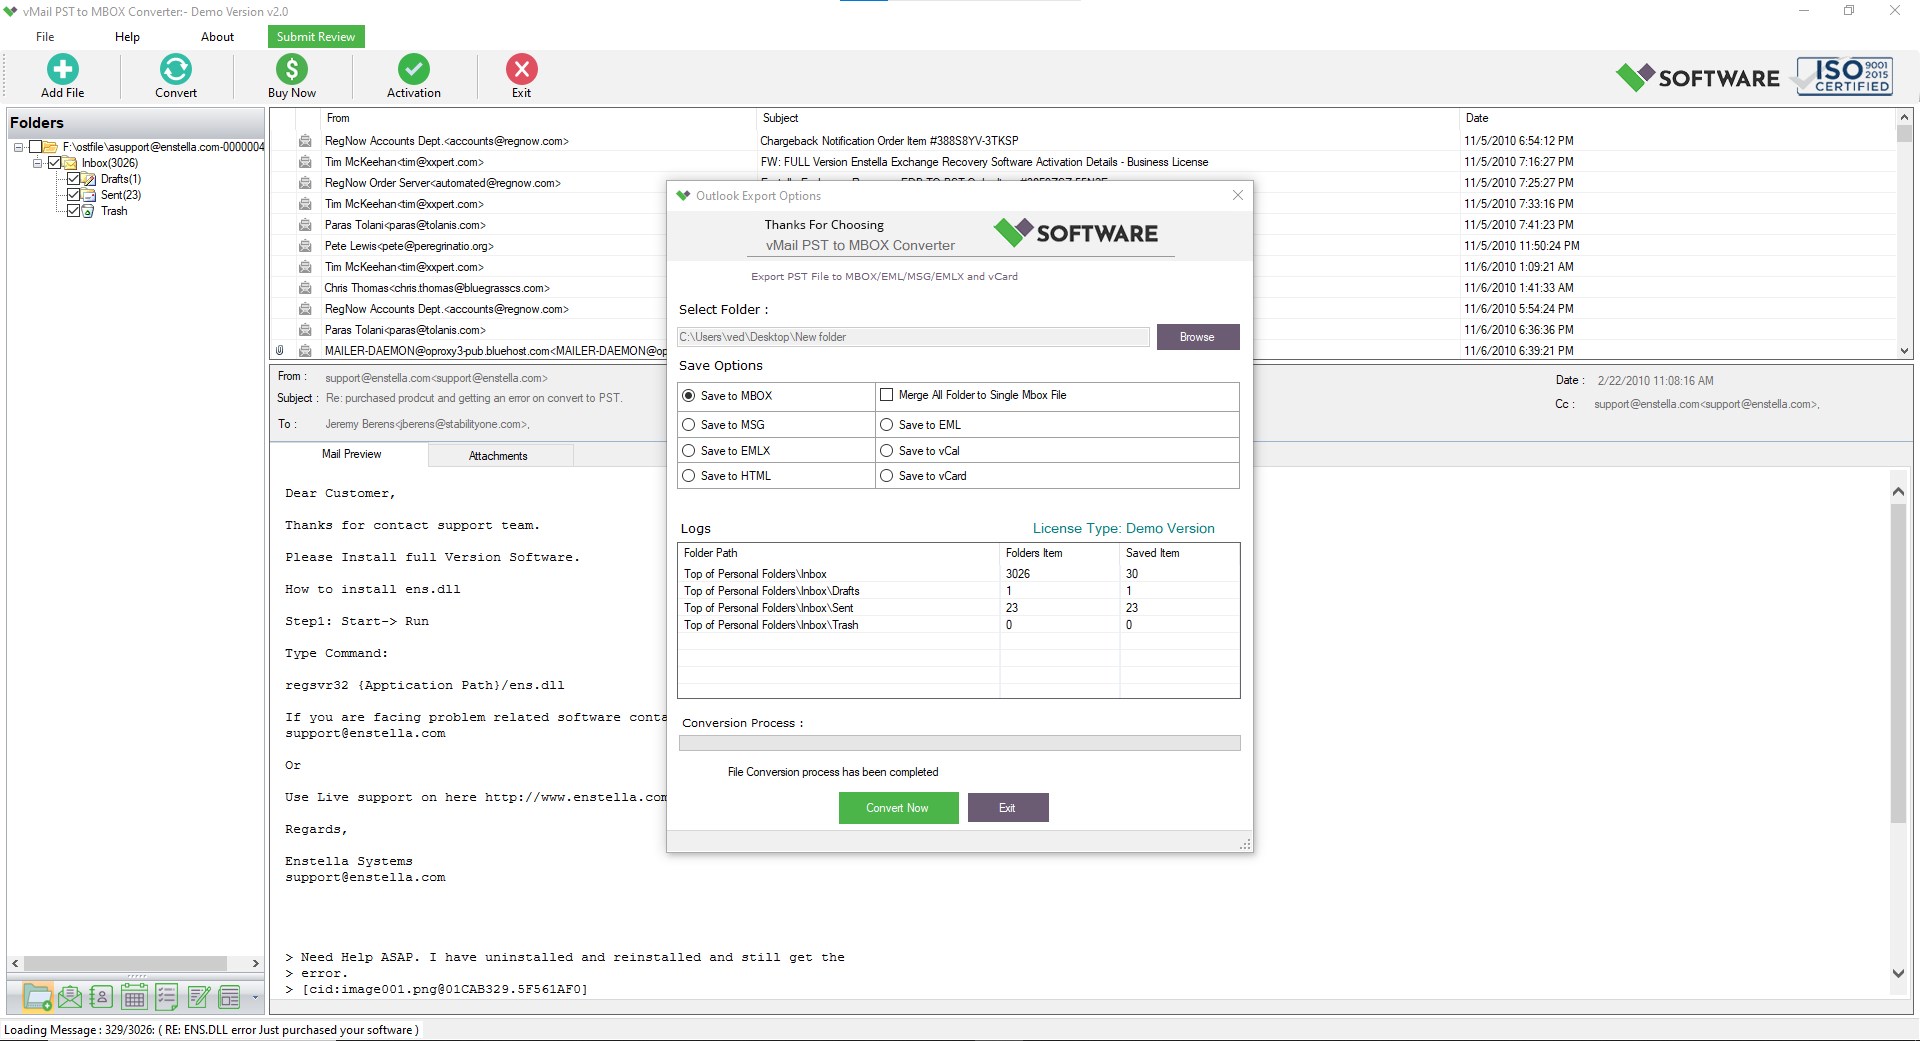Click the Software logo in main header

click(x=1698, y=77)
